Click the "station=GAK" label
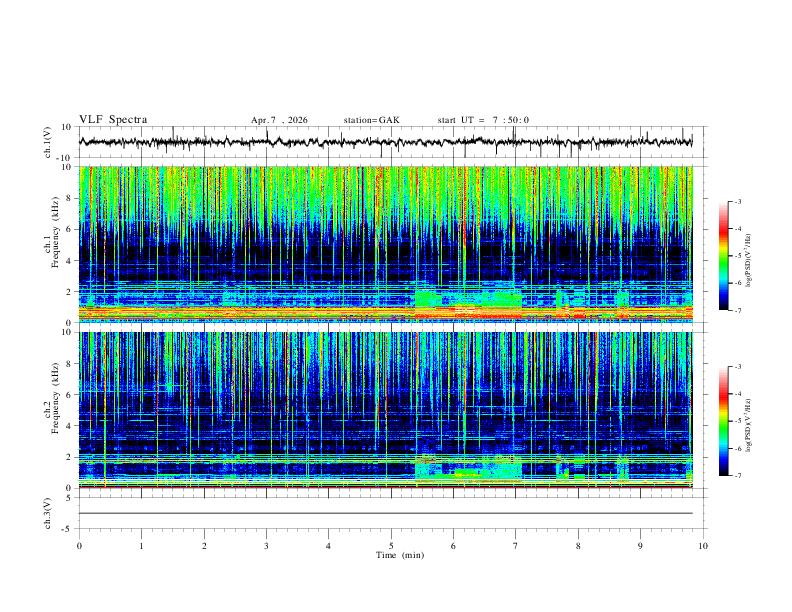The image size is (792, 612). click(372, 120)
